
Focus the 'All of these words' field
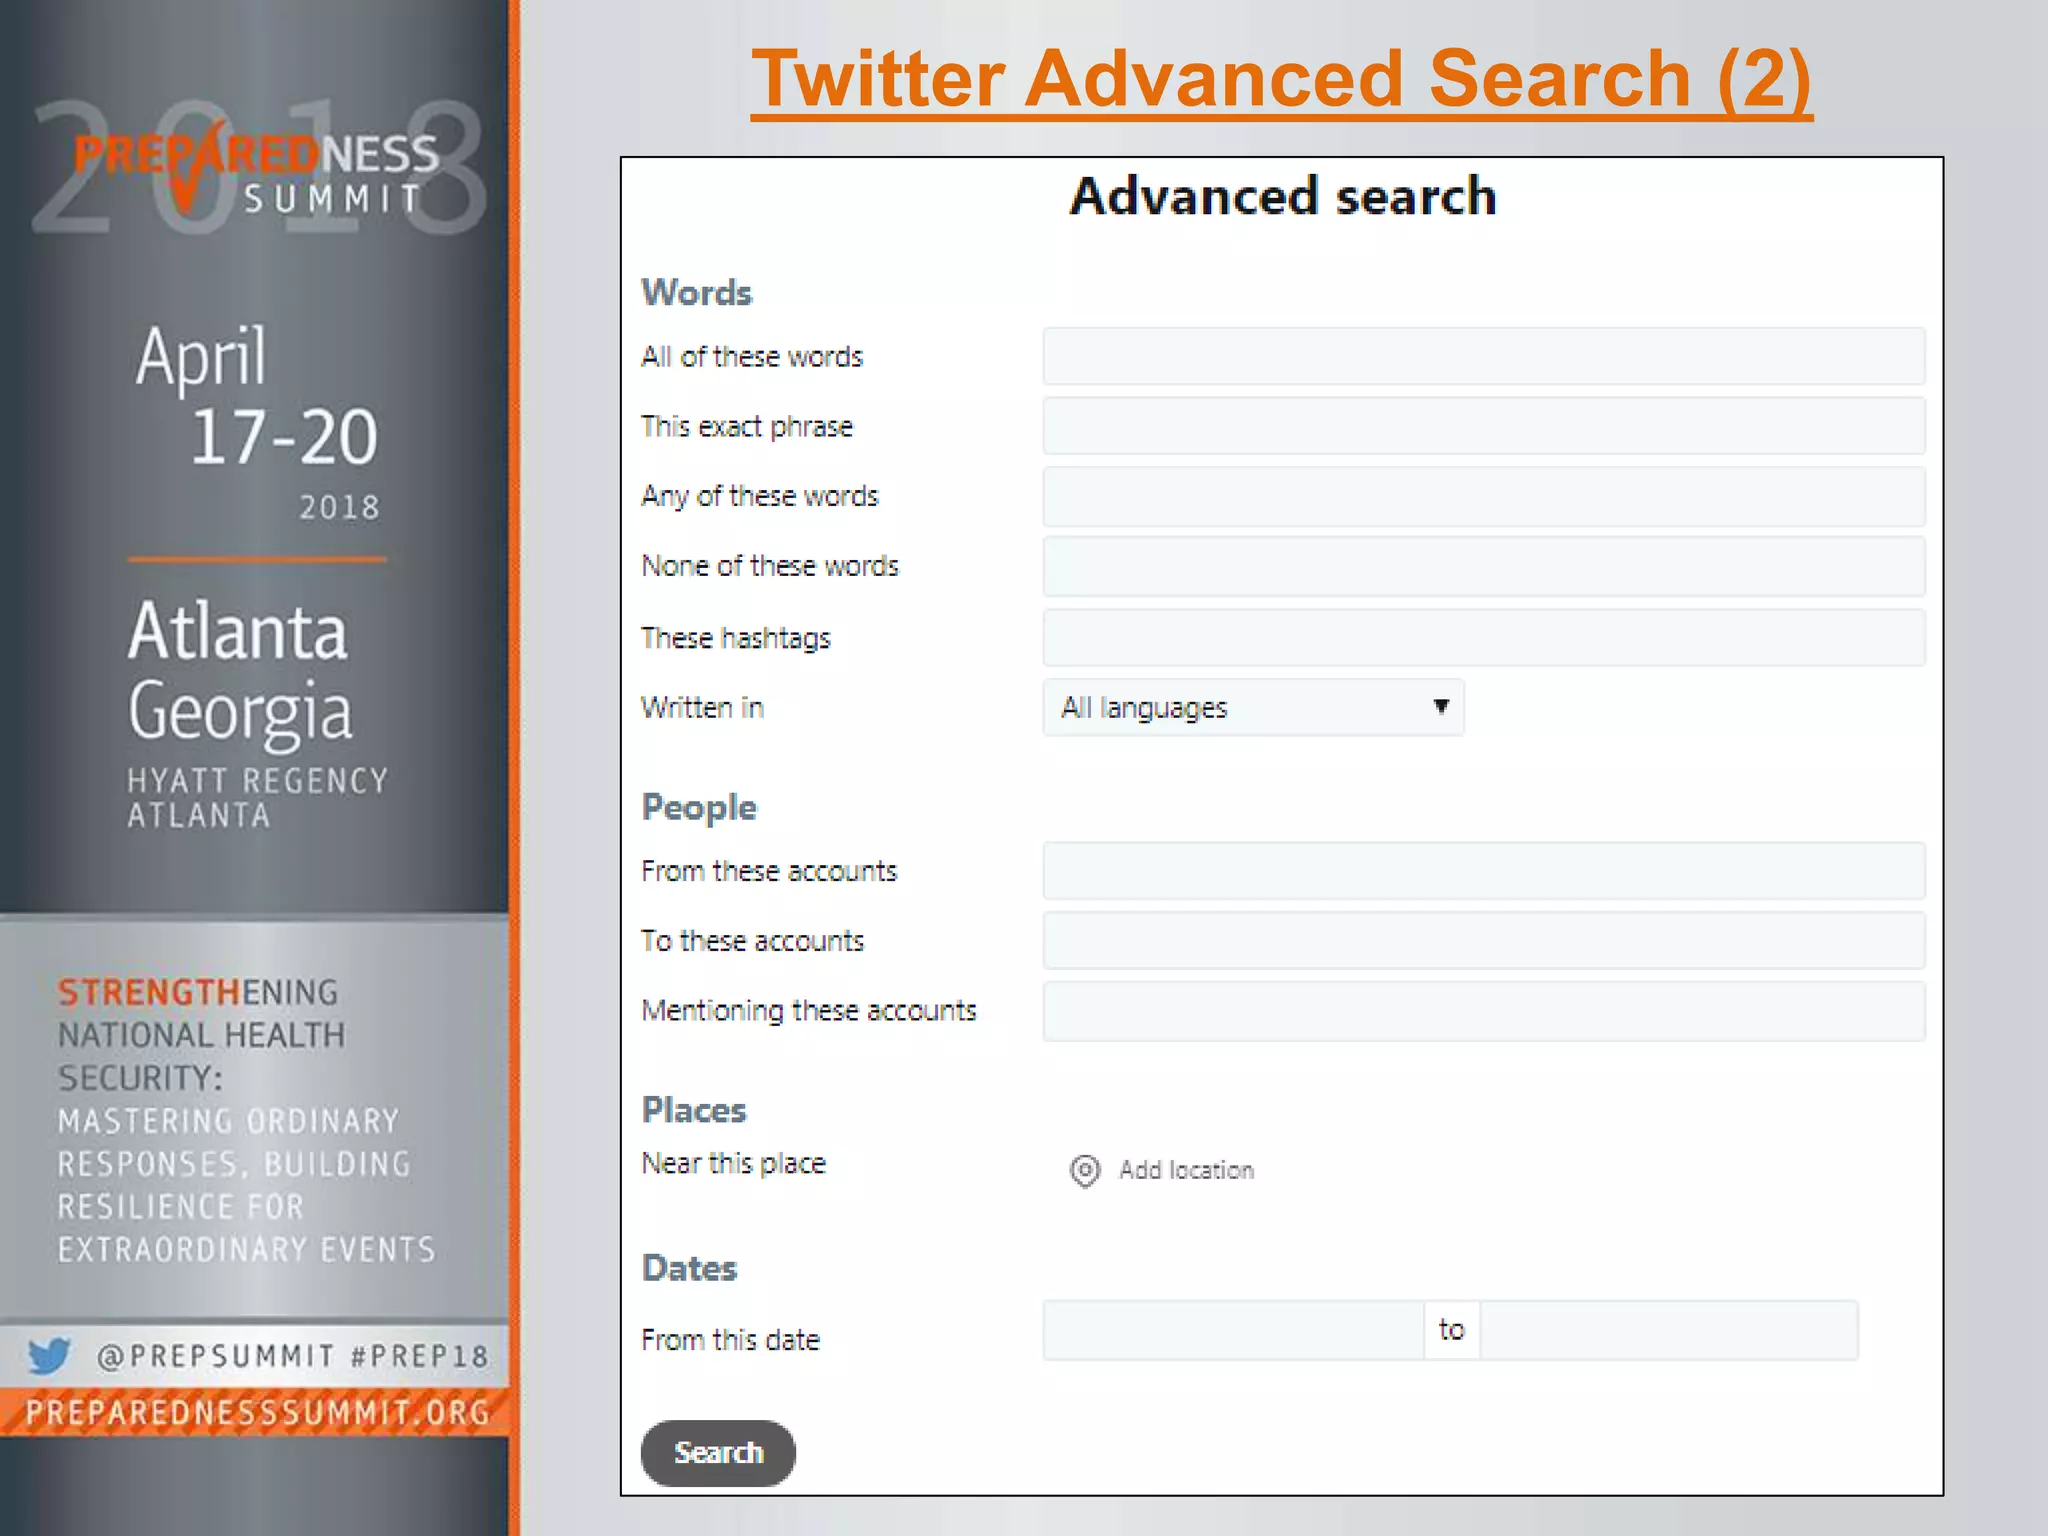[x=1484, y=356]
